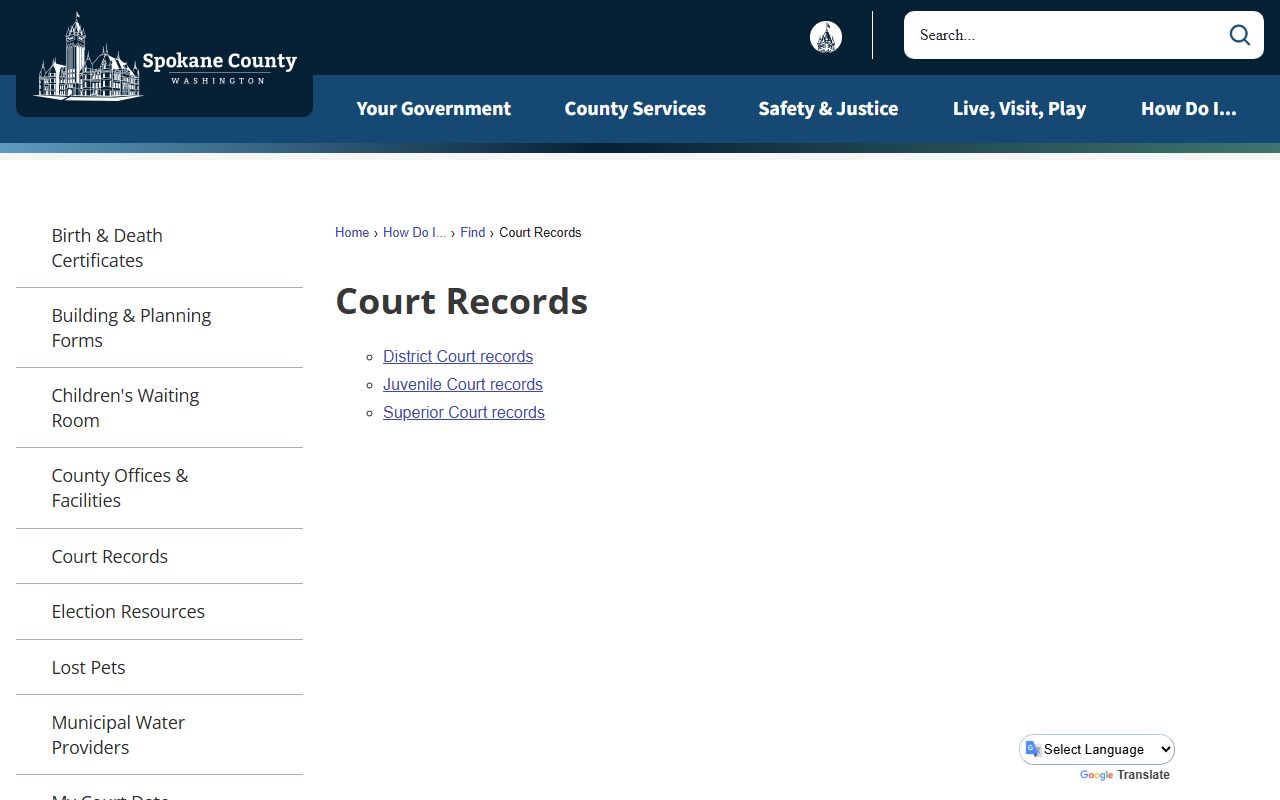The width and height of the screenshot is (1280, 800).
Task: Click the search magnifier icon
Action: (1240, 35)
